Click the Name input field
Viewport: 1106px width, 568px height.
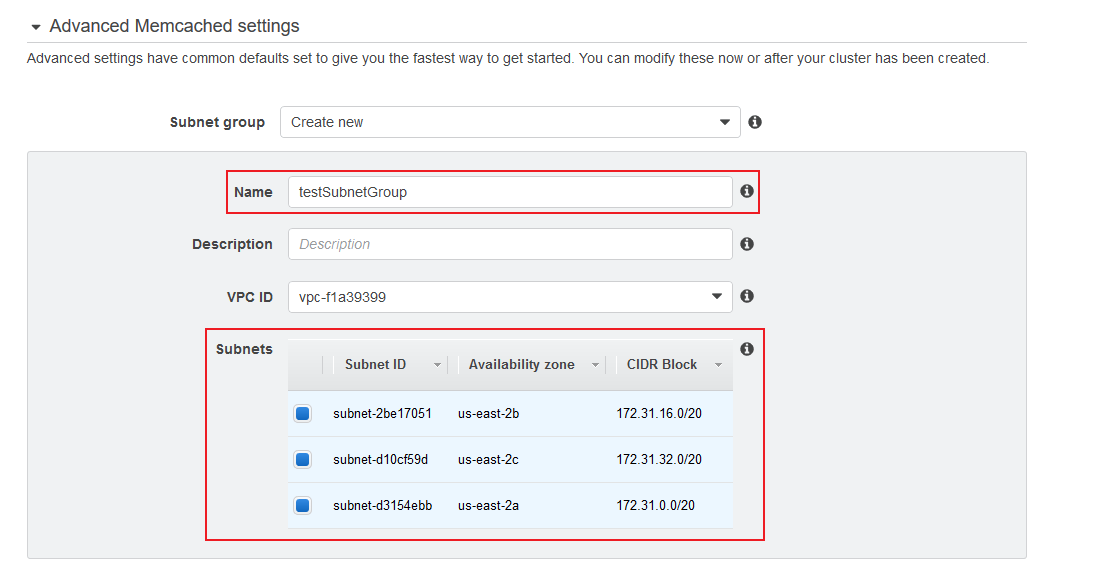click(510, 192)
